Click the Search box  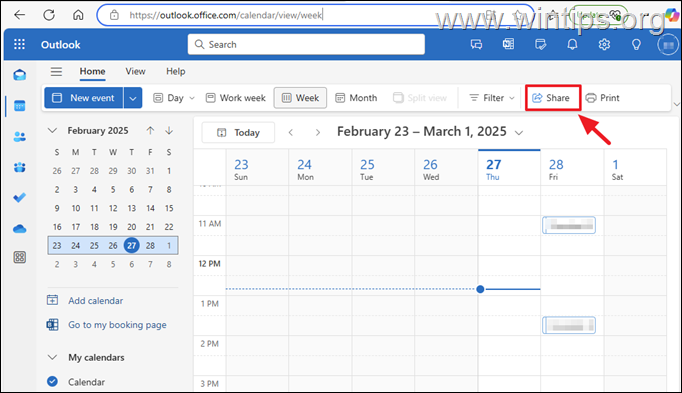click(x=306, y=44)
